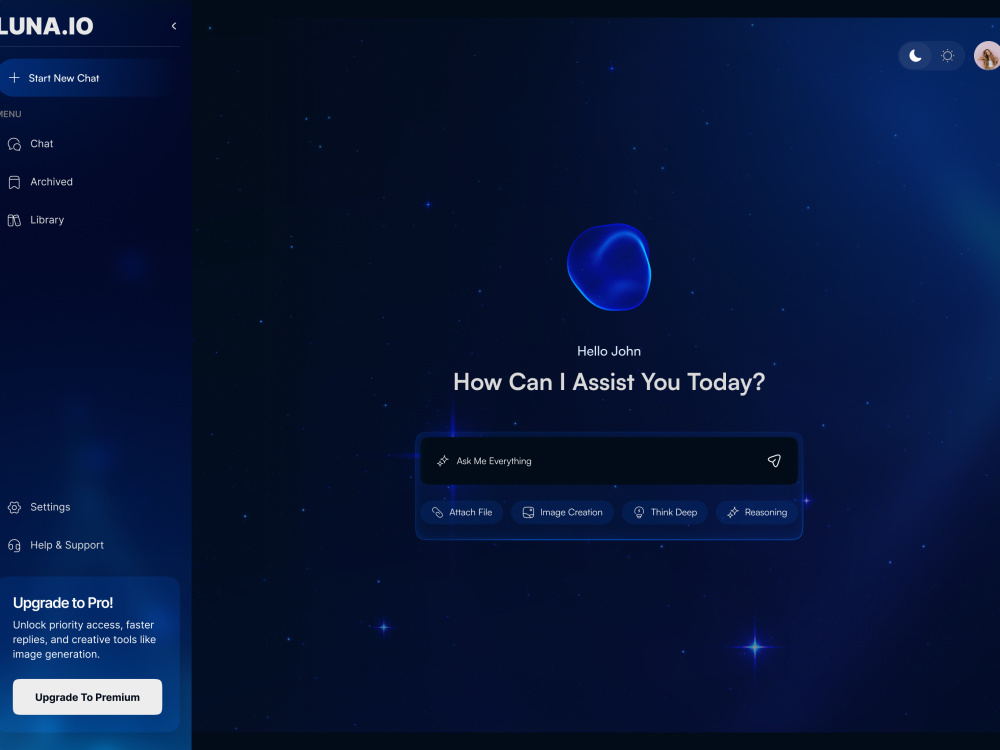Select the Reasoning option
The width and height of the screenshot is (1000, 750).
point(757,512)
